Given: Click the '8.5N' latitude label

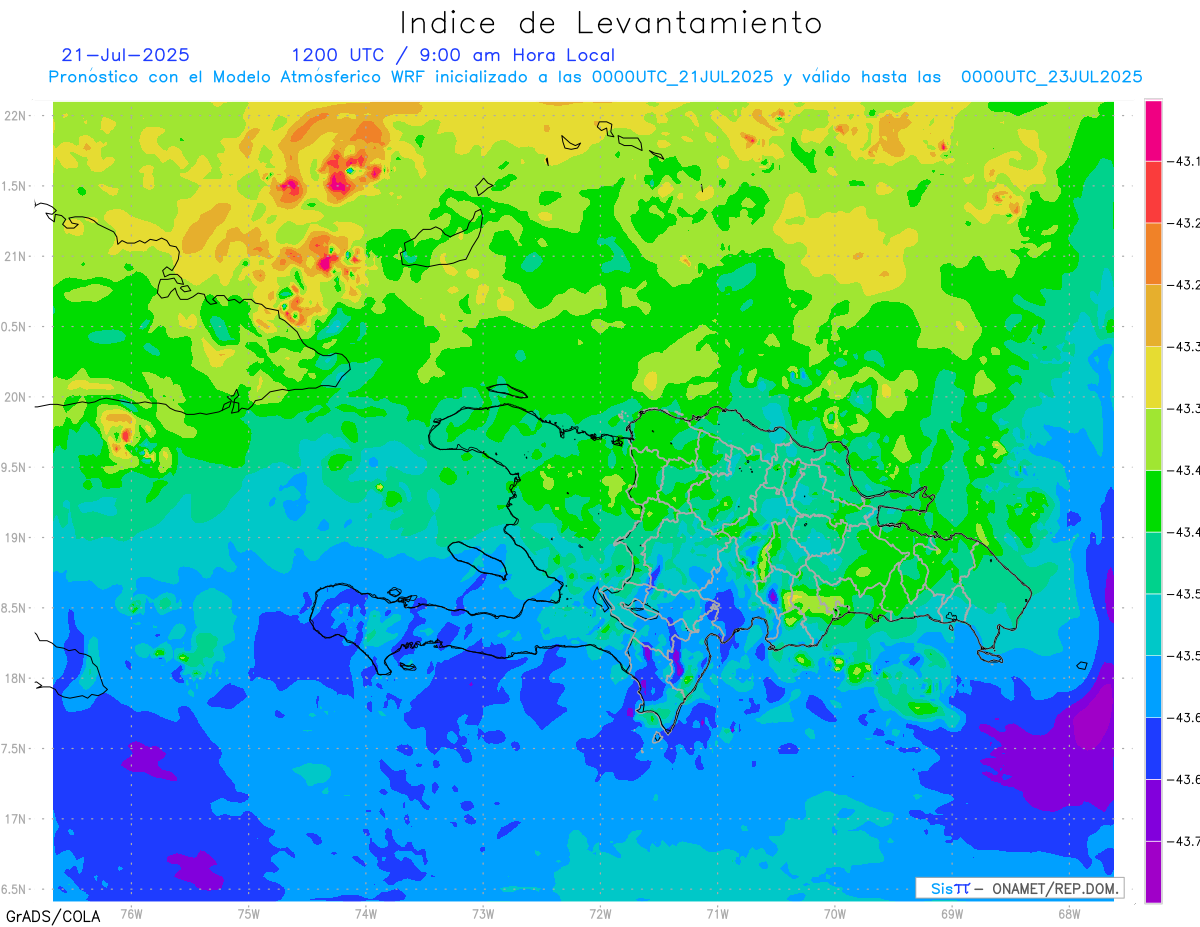Looking at the screenshot, I should click(x=14, y=608).
